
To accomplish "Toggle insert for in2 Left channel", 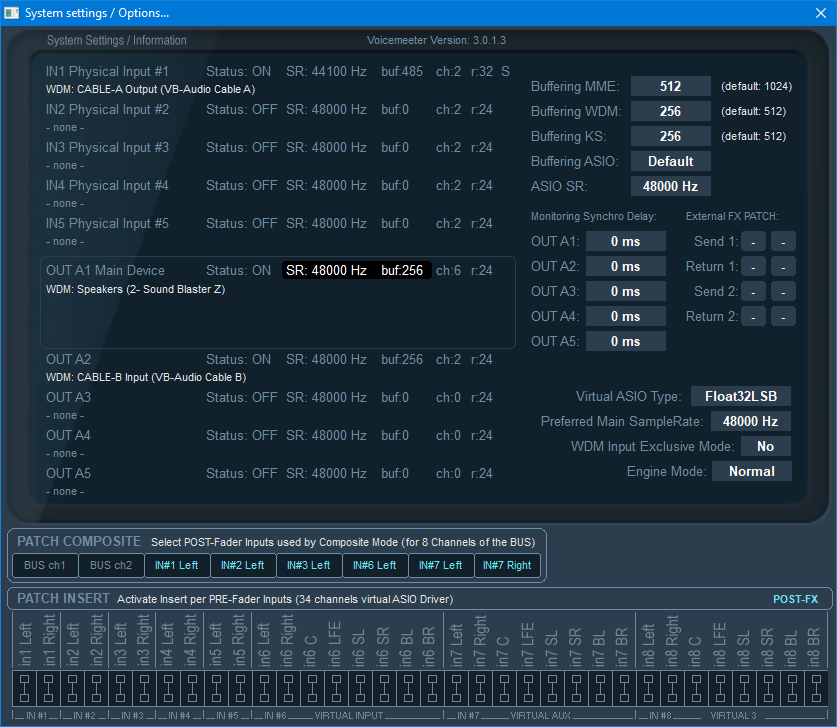I will pos(72,689).
